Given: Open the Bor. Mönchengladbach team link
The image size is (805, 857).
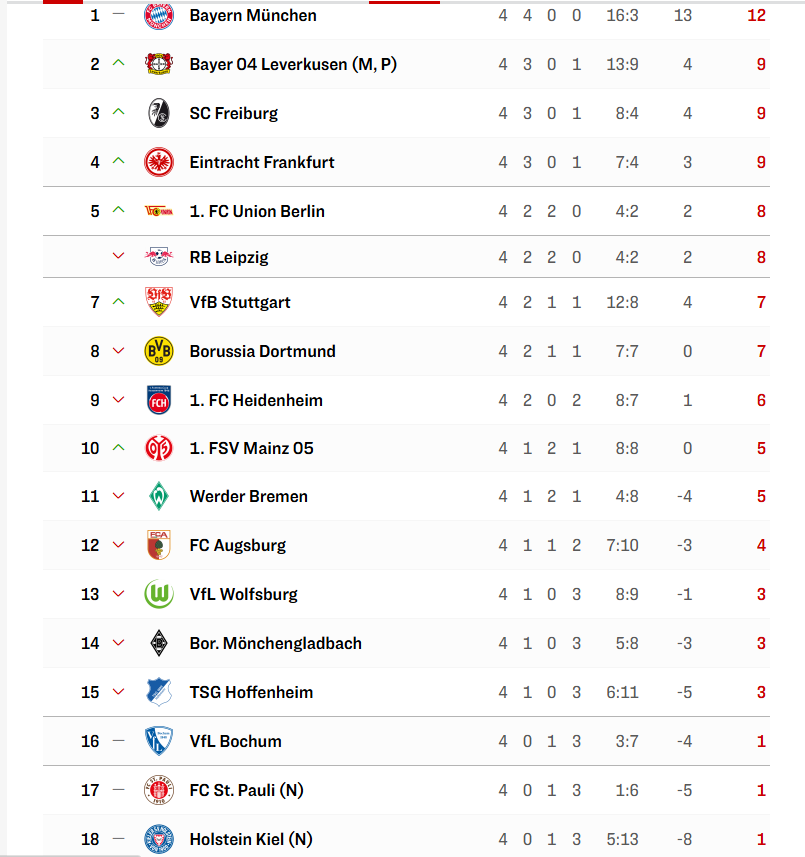Looking at the screenshot, I should pyautogui.click(x=275, y=643).
